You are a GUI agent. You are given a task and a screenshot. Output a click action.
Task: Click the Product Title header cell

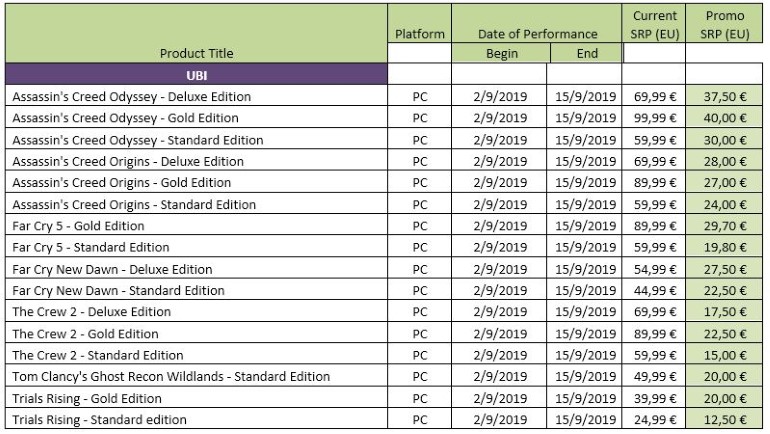click(196, 53)
